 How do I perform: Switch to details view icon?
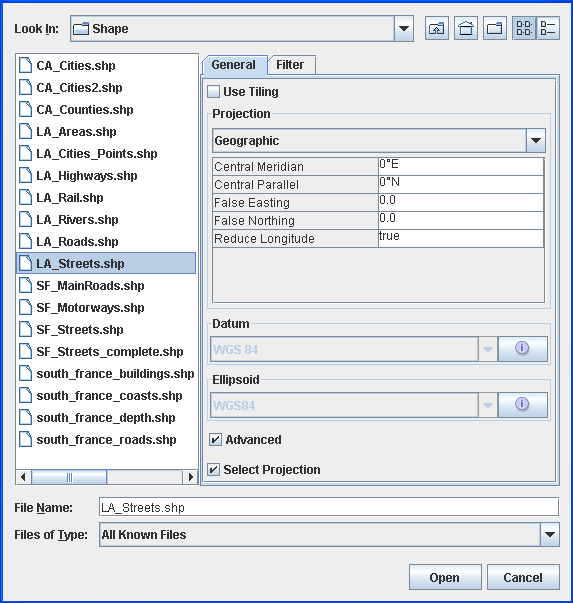(548, 28)
